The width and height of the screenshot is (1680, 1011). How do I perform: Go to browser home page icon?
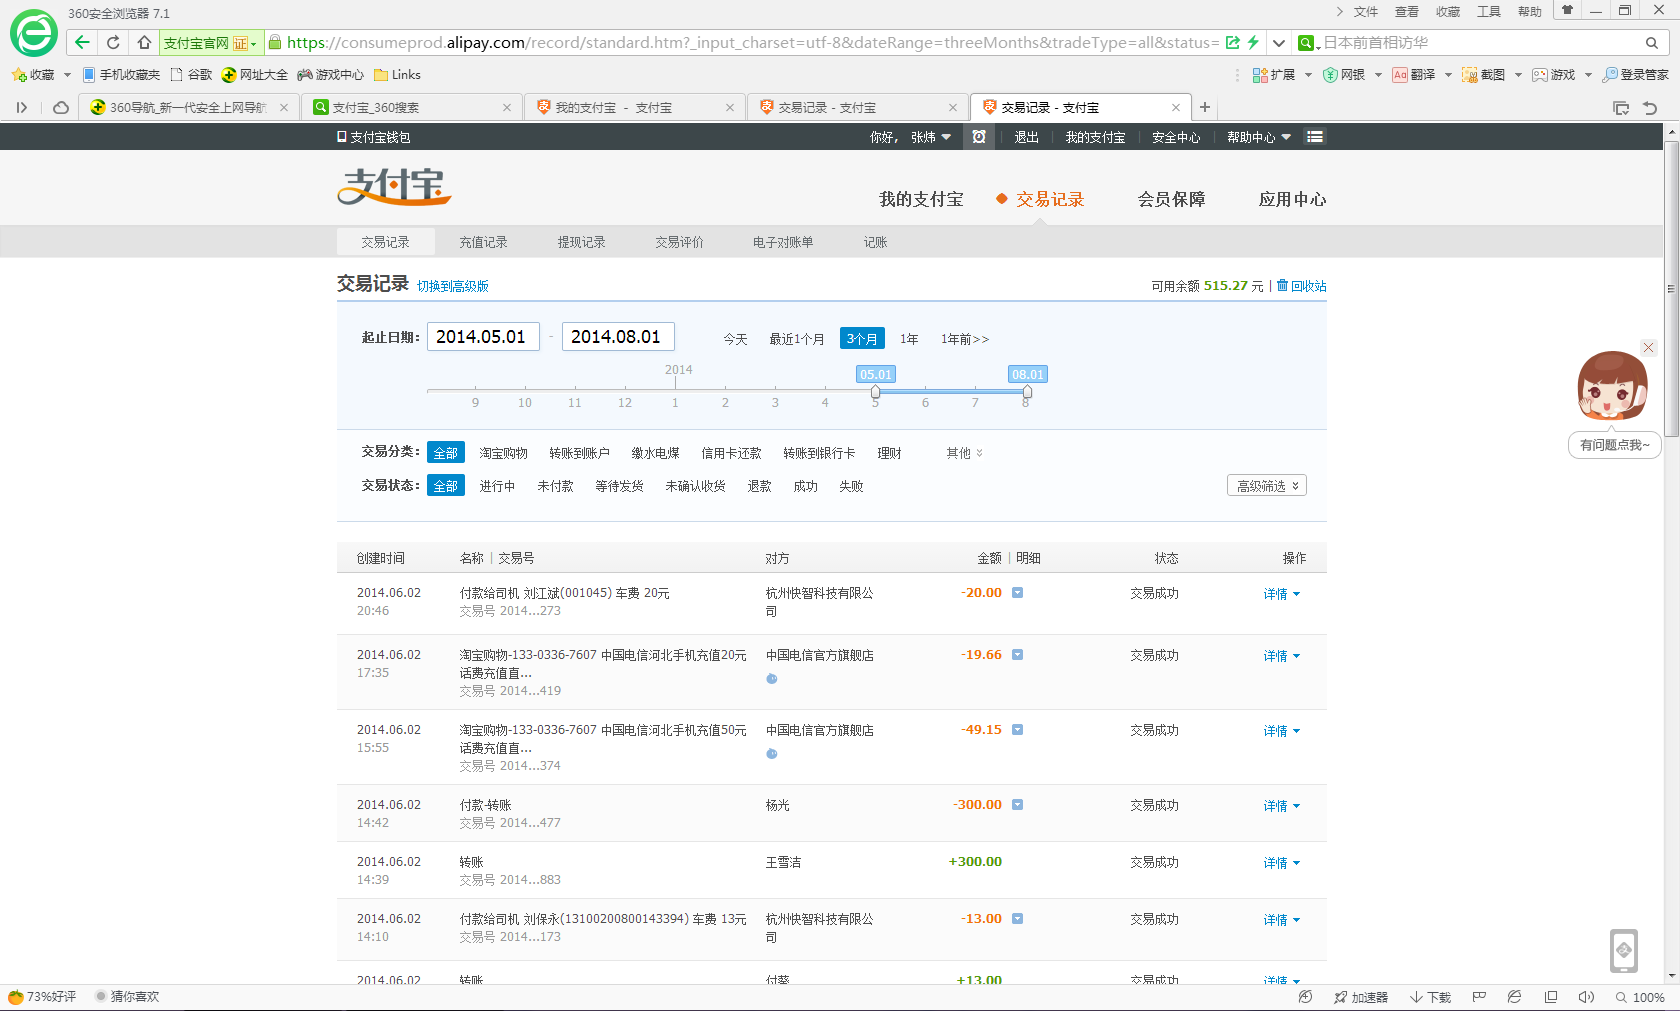pyautogui.click(x=144, y=42)
